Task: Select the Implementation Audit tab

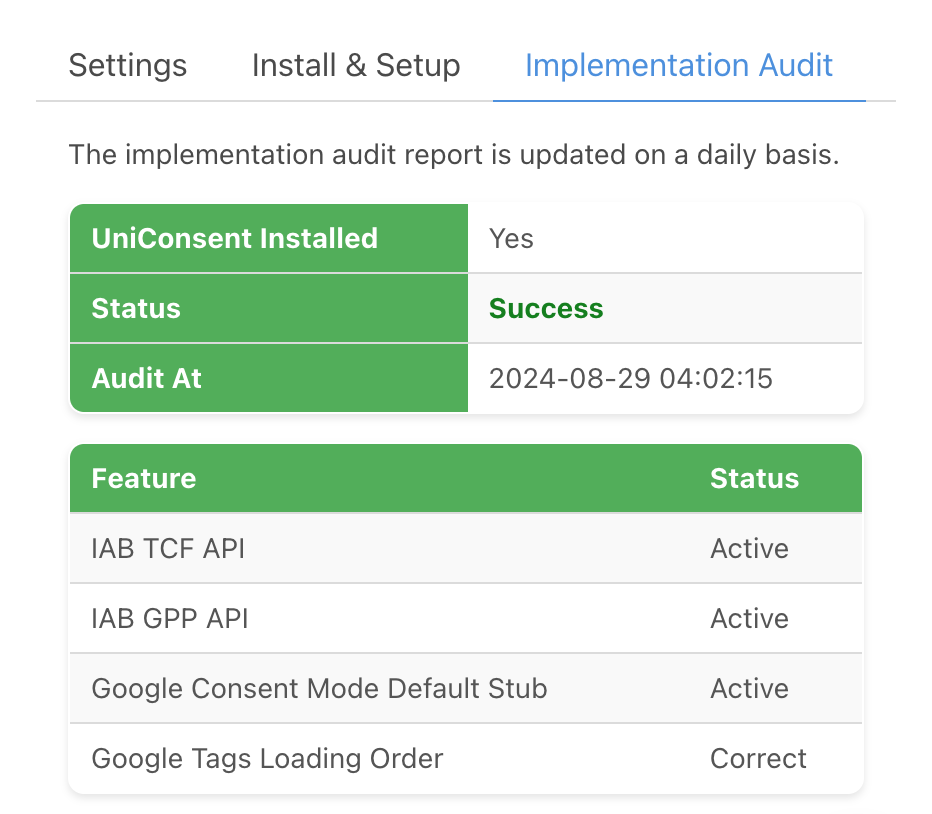Action: coord(678,66)
